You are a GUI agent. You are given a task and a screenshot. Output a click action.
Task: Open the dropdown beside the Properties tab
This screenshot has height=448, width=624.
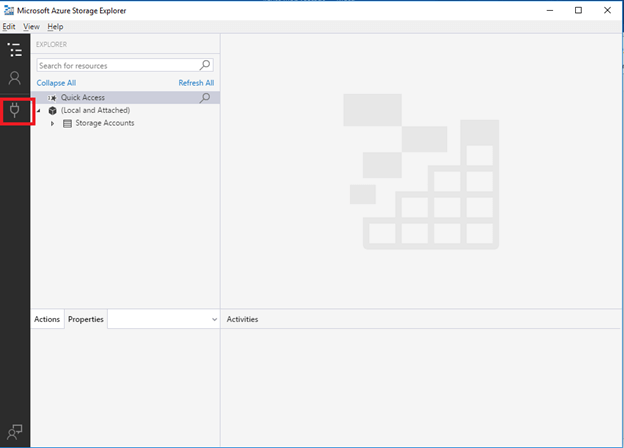[x=214, y=319]
